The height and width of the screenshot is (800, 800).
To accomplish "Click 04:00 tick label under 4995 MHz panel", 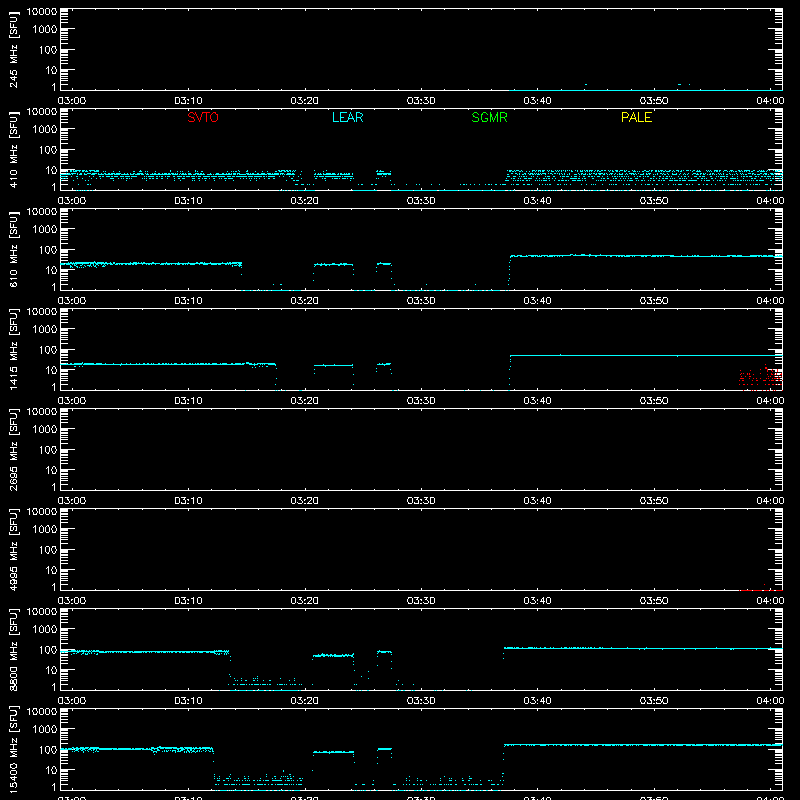I will [x=770, y=601].
